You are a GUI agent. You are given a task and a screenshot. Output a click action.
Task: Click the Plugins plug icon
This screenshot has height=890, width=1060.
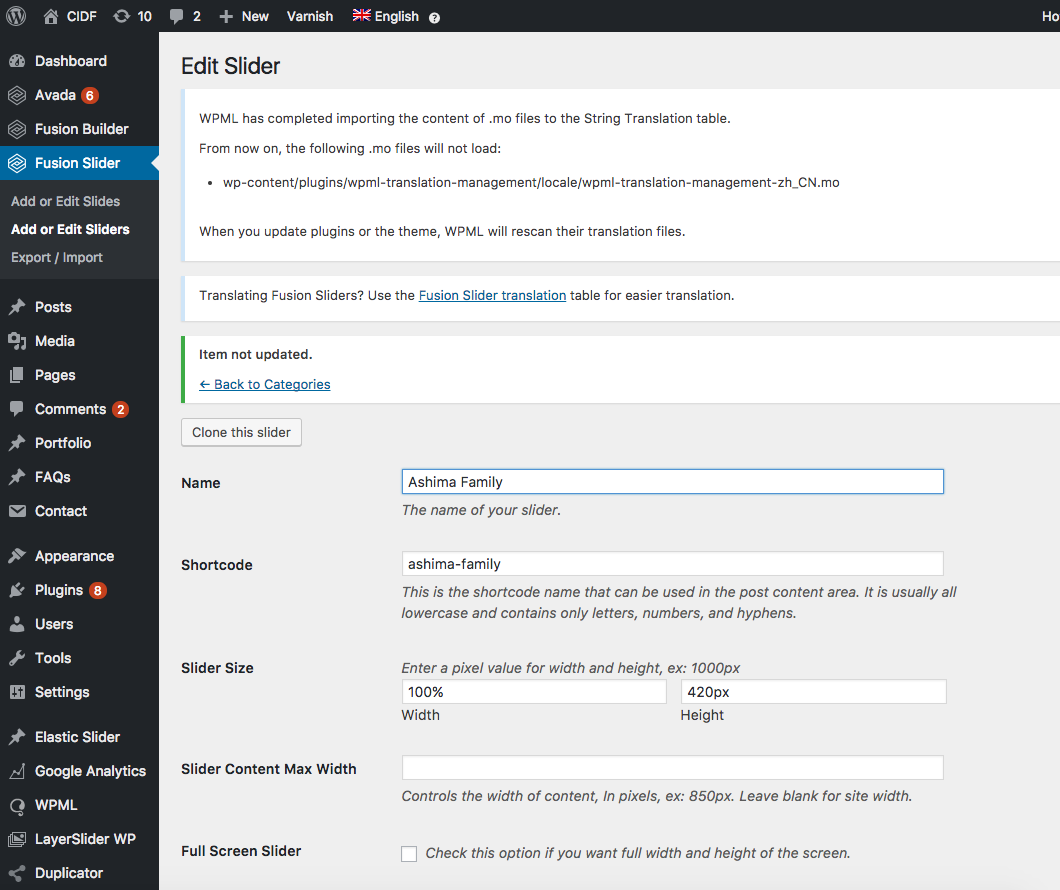(17, 590)
